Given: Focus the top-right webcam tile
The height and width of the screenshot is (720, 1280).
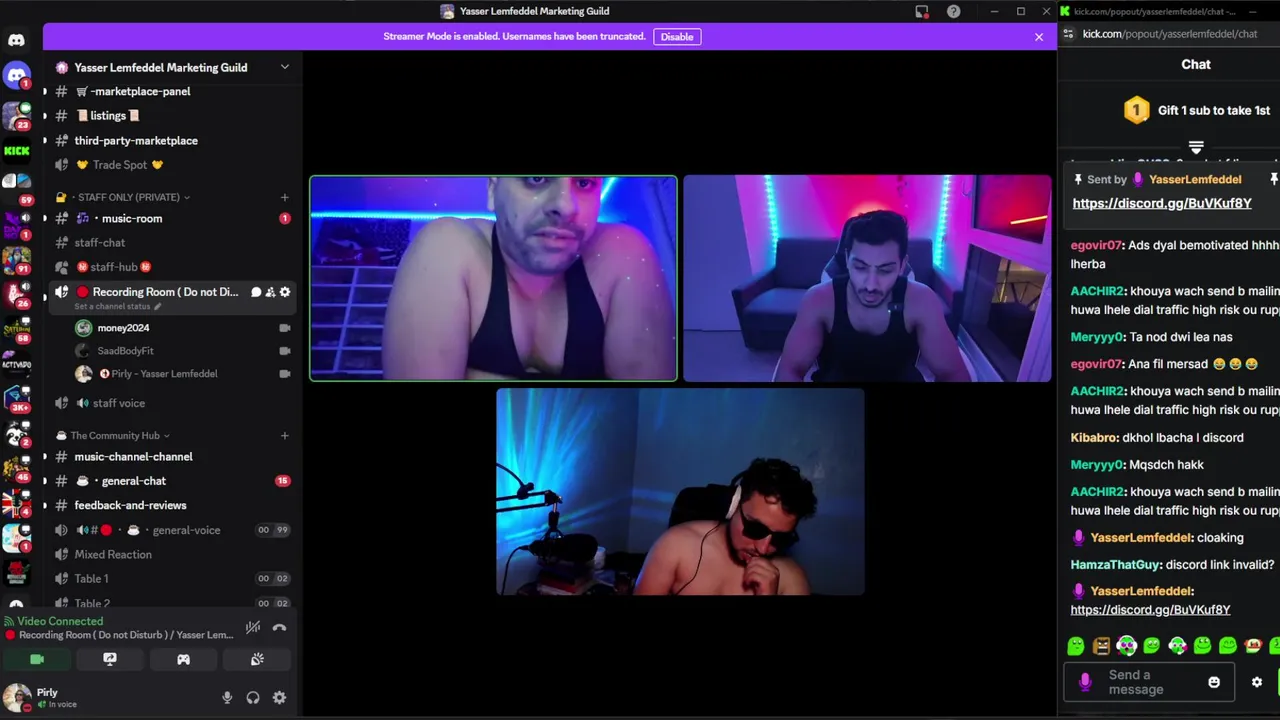Looking at the screenshot, I should [x=867, y=279].
